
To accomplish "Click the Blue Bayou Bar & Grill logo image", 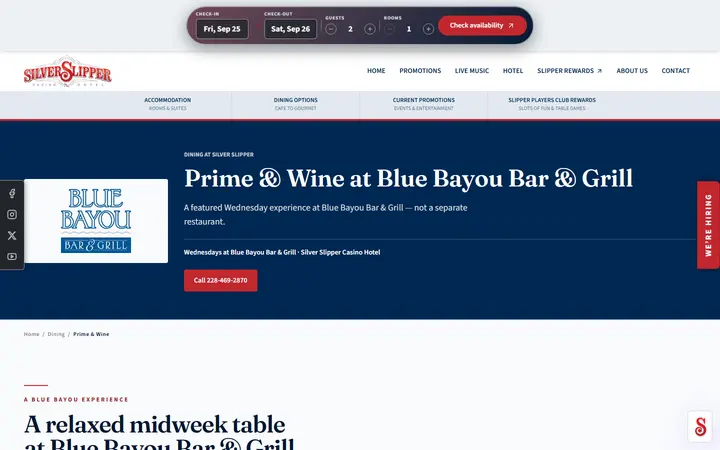I will click(96, 221).
